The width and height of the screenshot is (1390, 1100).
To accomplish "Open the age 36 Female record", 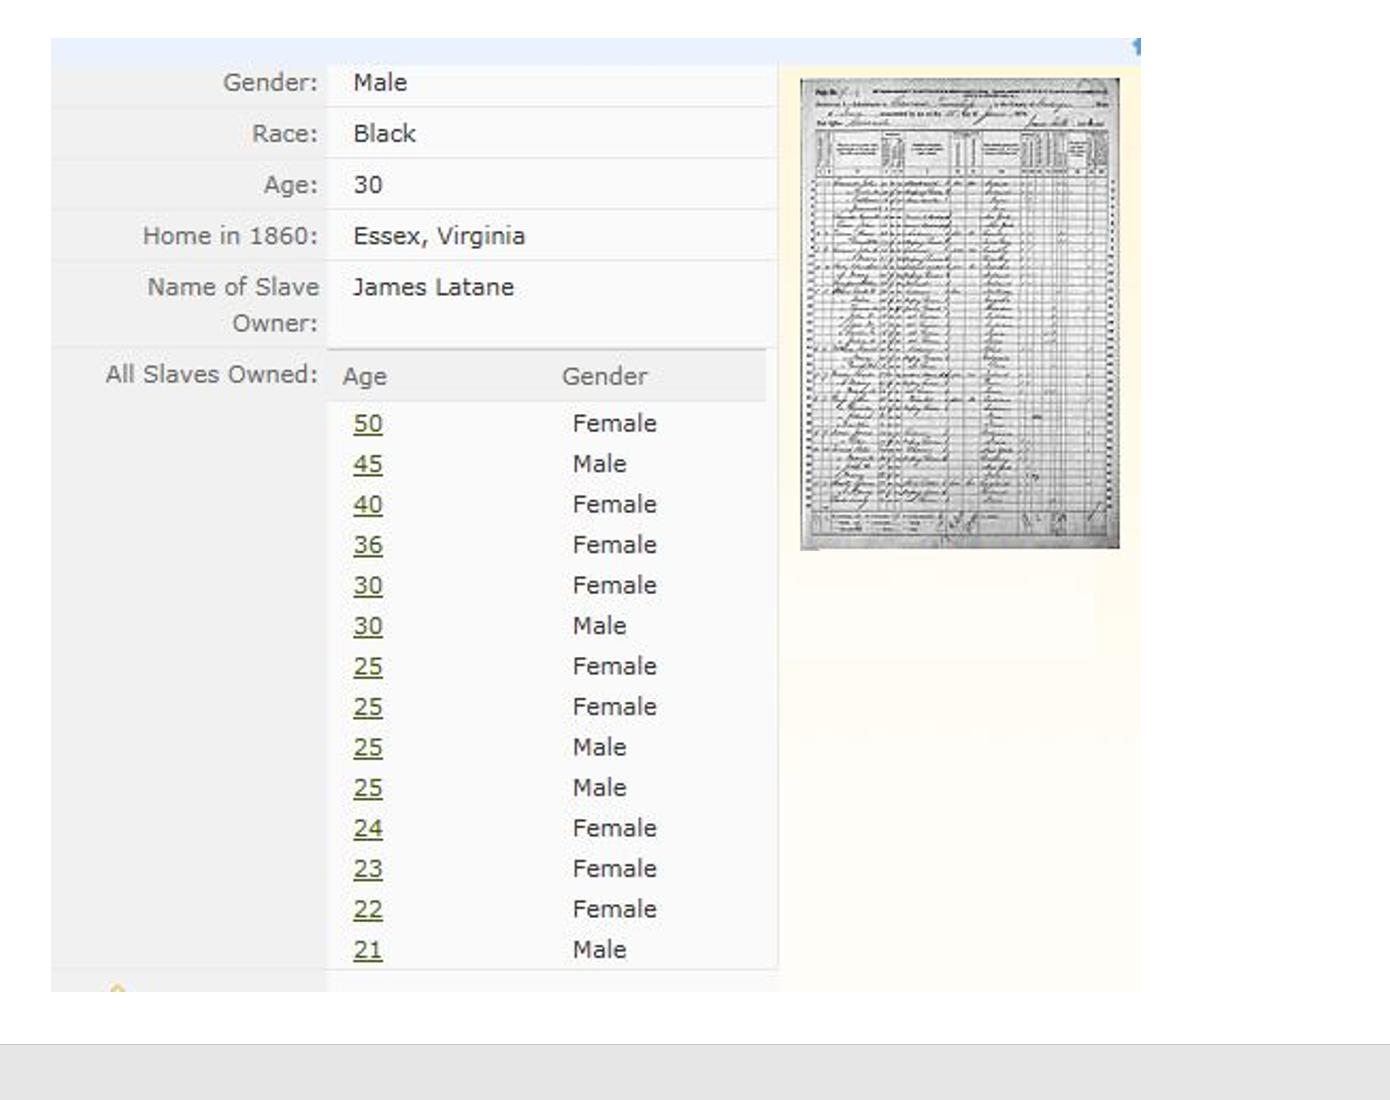I will [x=368, y=545].
